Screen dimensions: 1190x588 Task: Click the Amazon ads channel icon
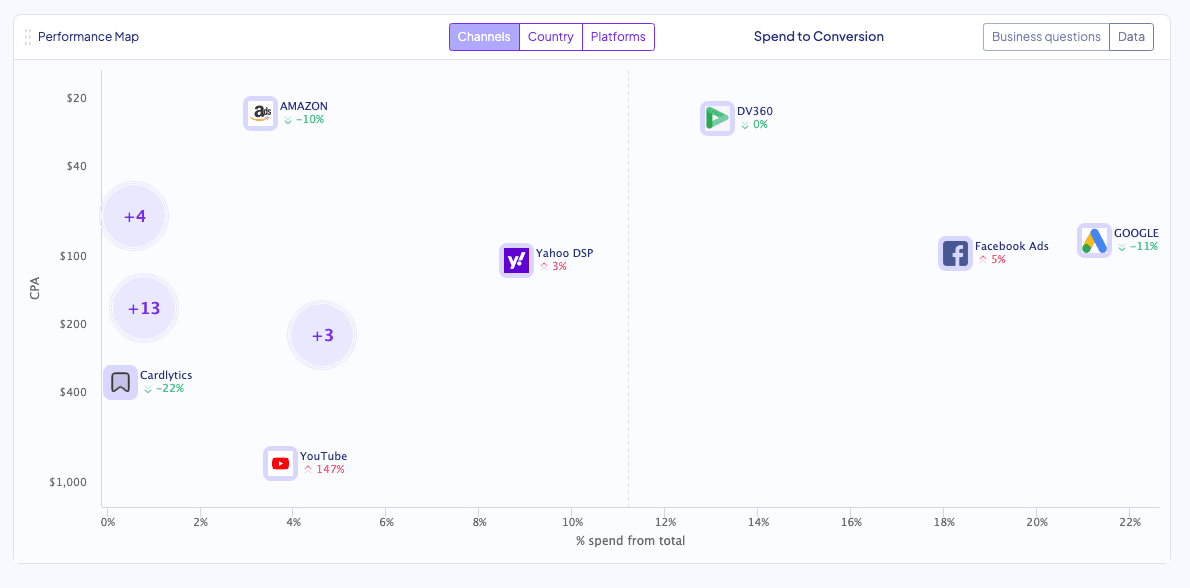[x=260, y=114]
